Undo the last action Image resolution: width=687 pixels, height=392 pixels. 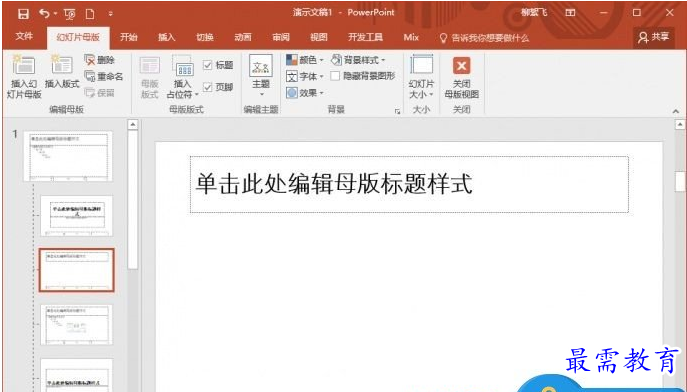click(x=44, y=14)
